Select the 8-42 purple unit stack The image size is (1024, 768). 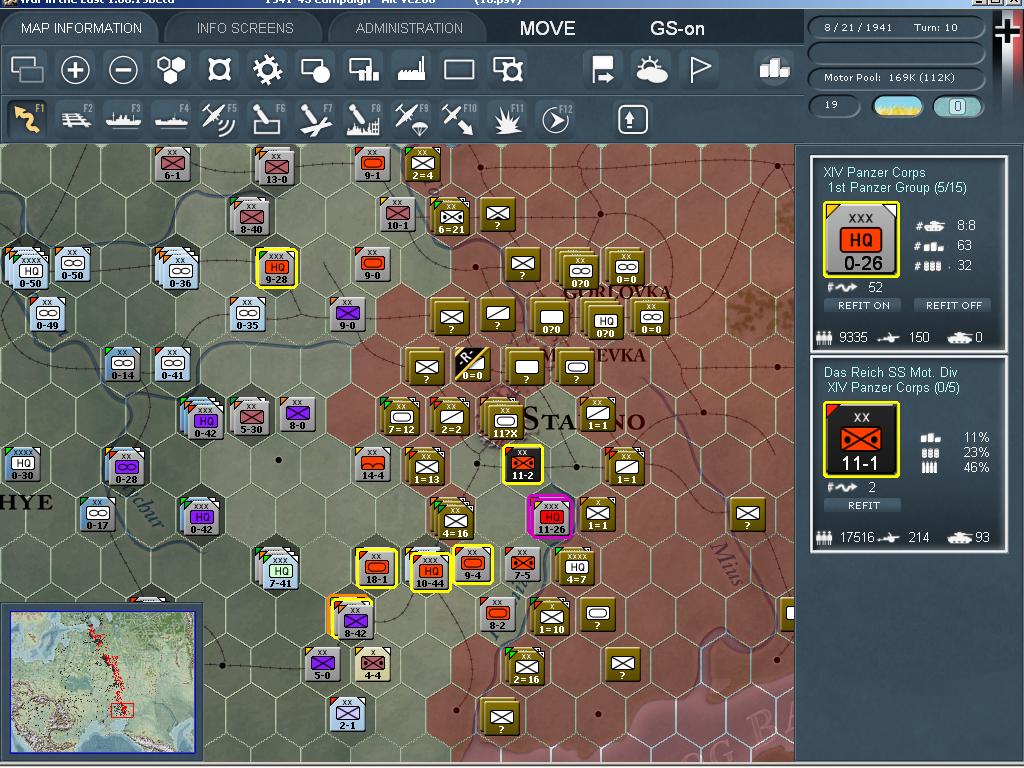[x=353, y=619]
